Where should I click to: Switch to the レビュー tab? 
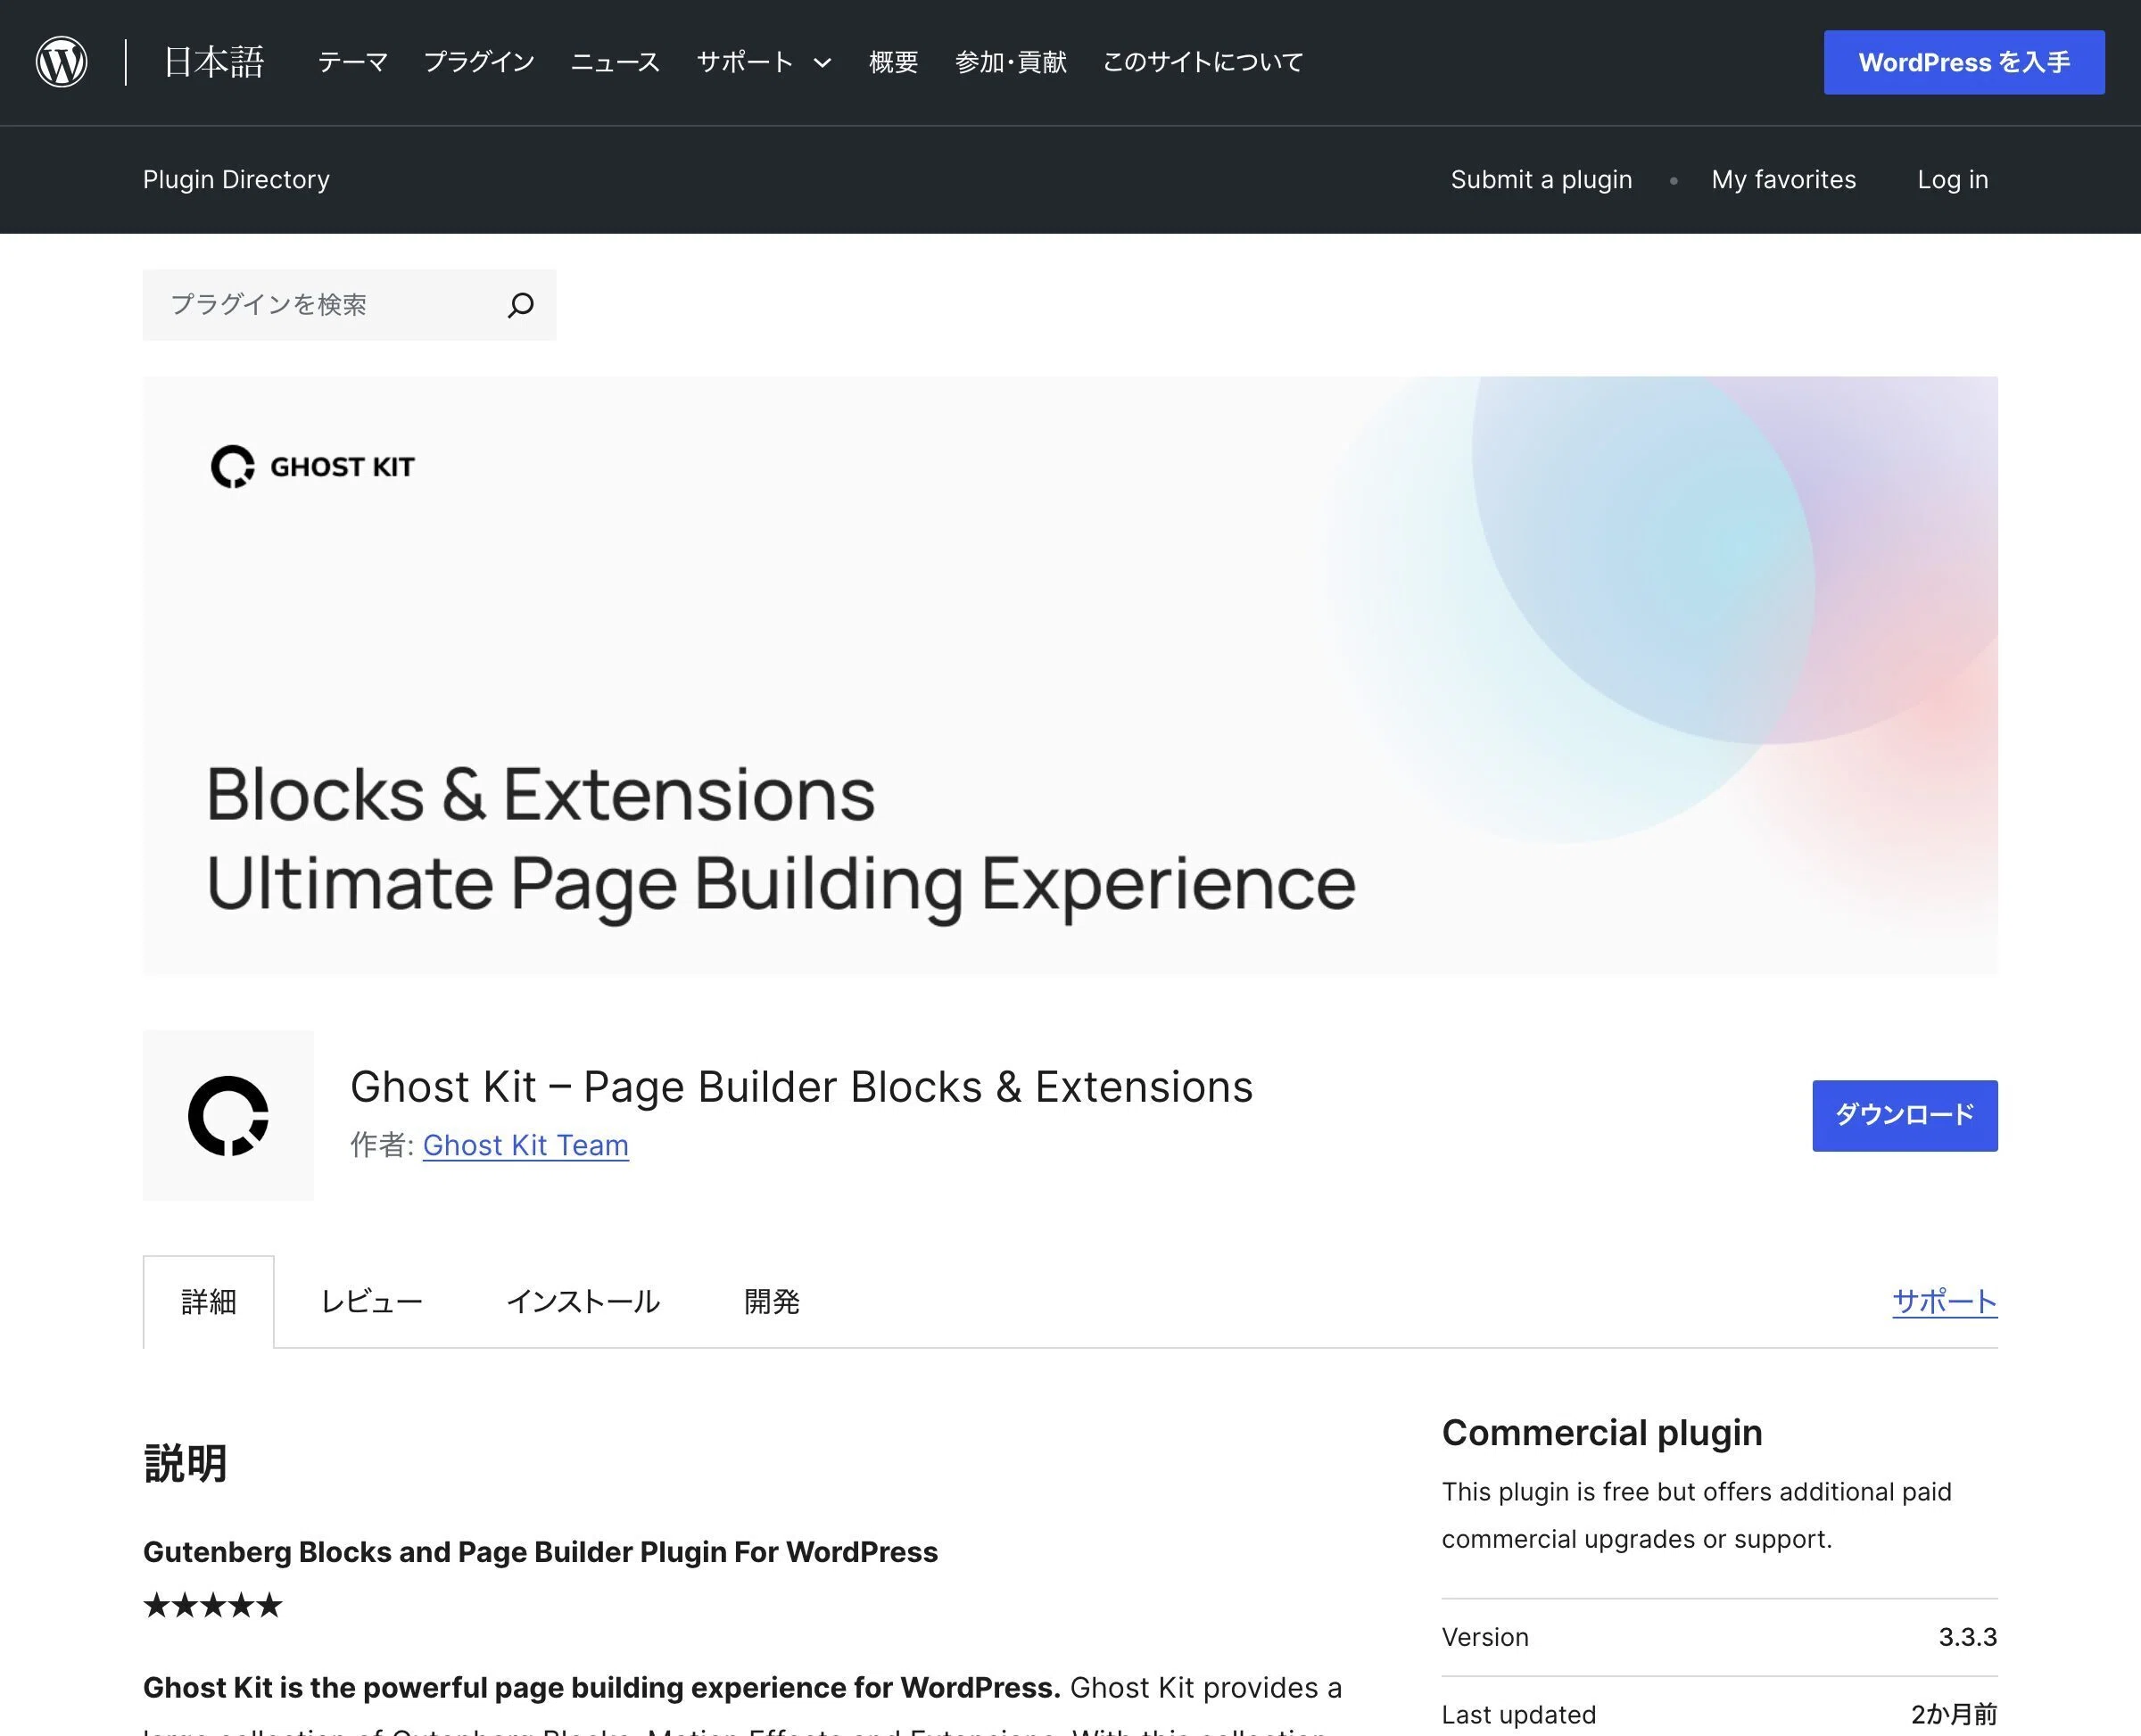pos(371,1302)
